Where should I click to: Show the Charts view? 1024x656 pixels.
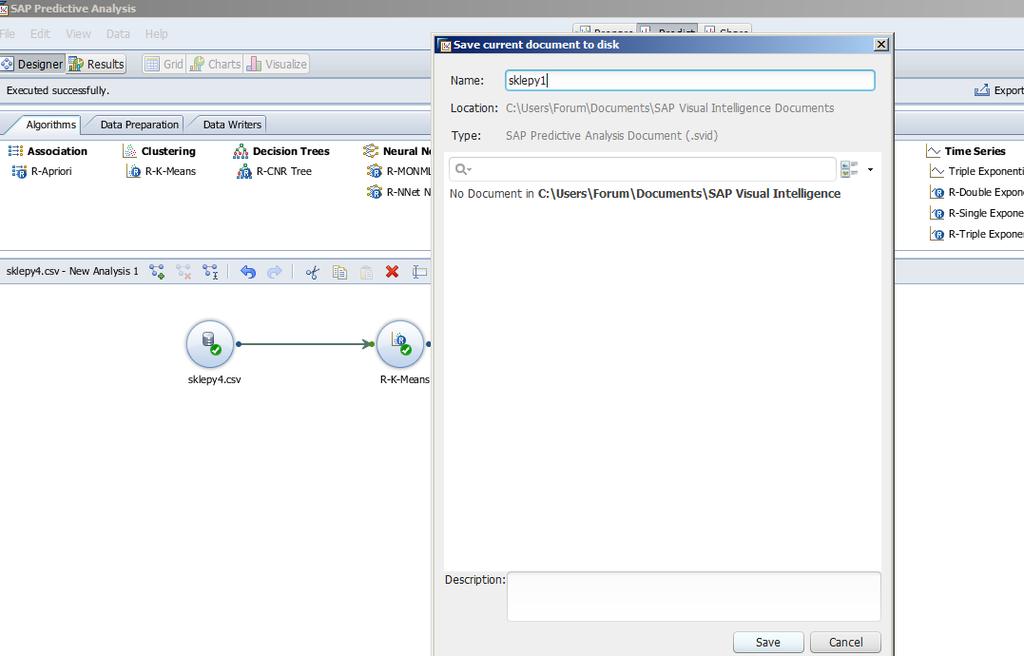tap(216, 64)
